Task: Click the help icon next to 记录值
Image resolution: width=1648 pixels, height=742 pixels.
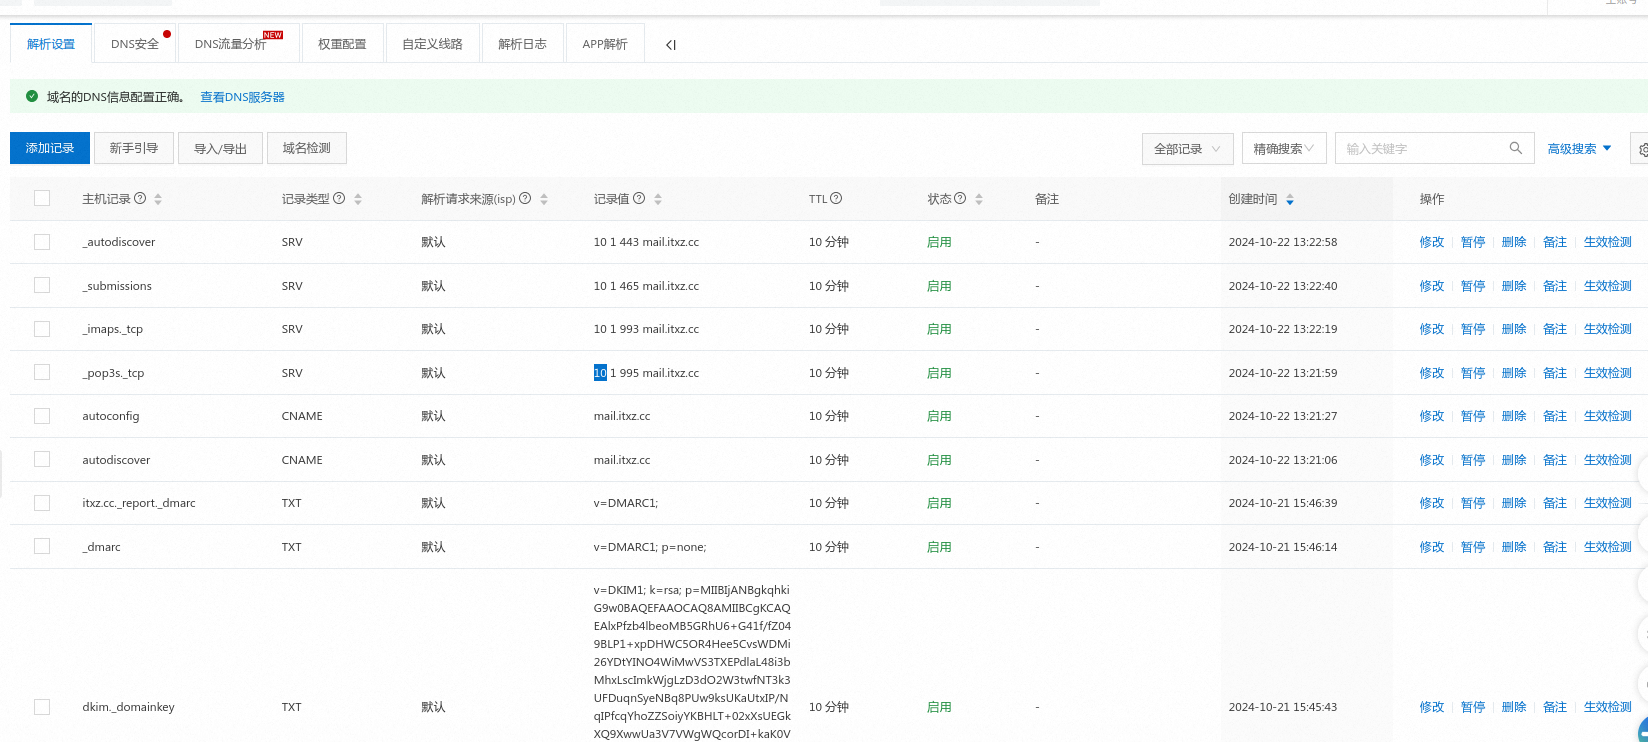Action: click(639, 198)
